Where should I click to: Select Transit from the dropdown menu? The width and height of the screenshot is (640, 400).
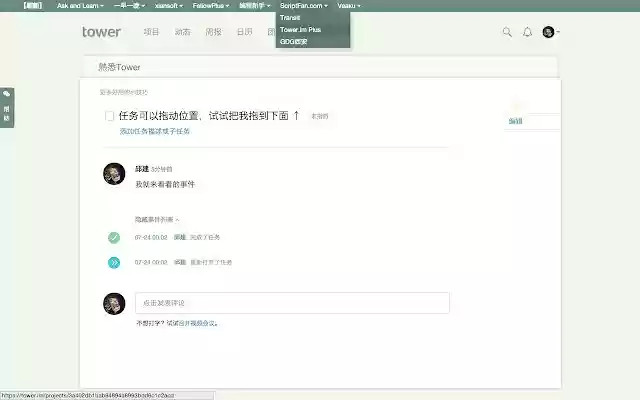pos(290,18)
